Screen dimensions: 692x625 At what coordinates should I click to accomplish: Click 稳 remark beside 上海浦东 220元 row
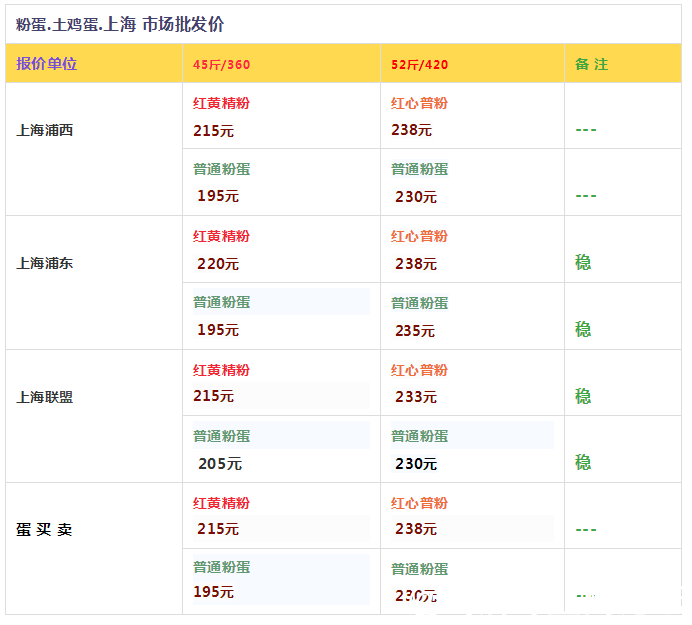point(583,263)
